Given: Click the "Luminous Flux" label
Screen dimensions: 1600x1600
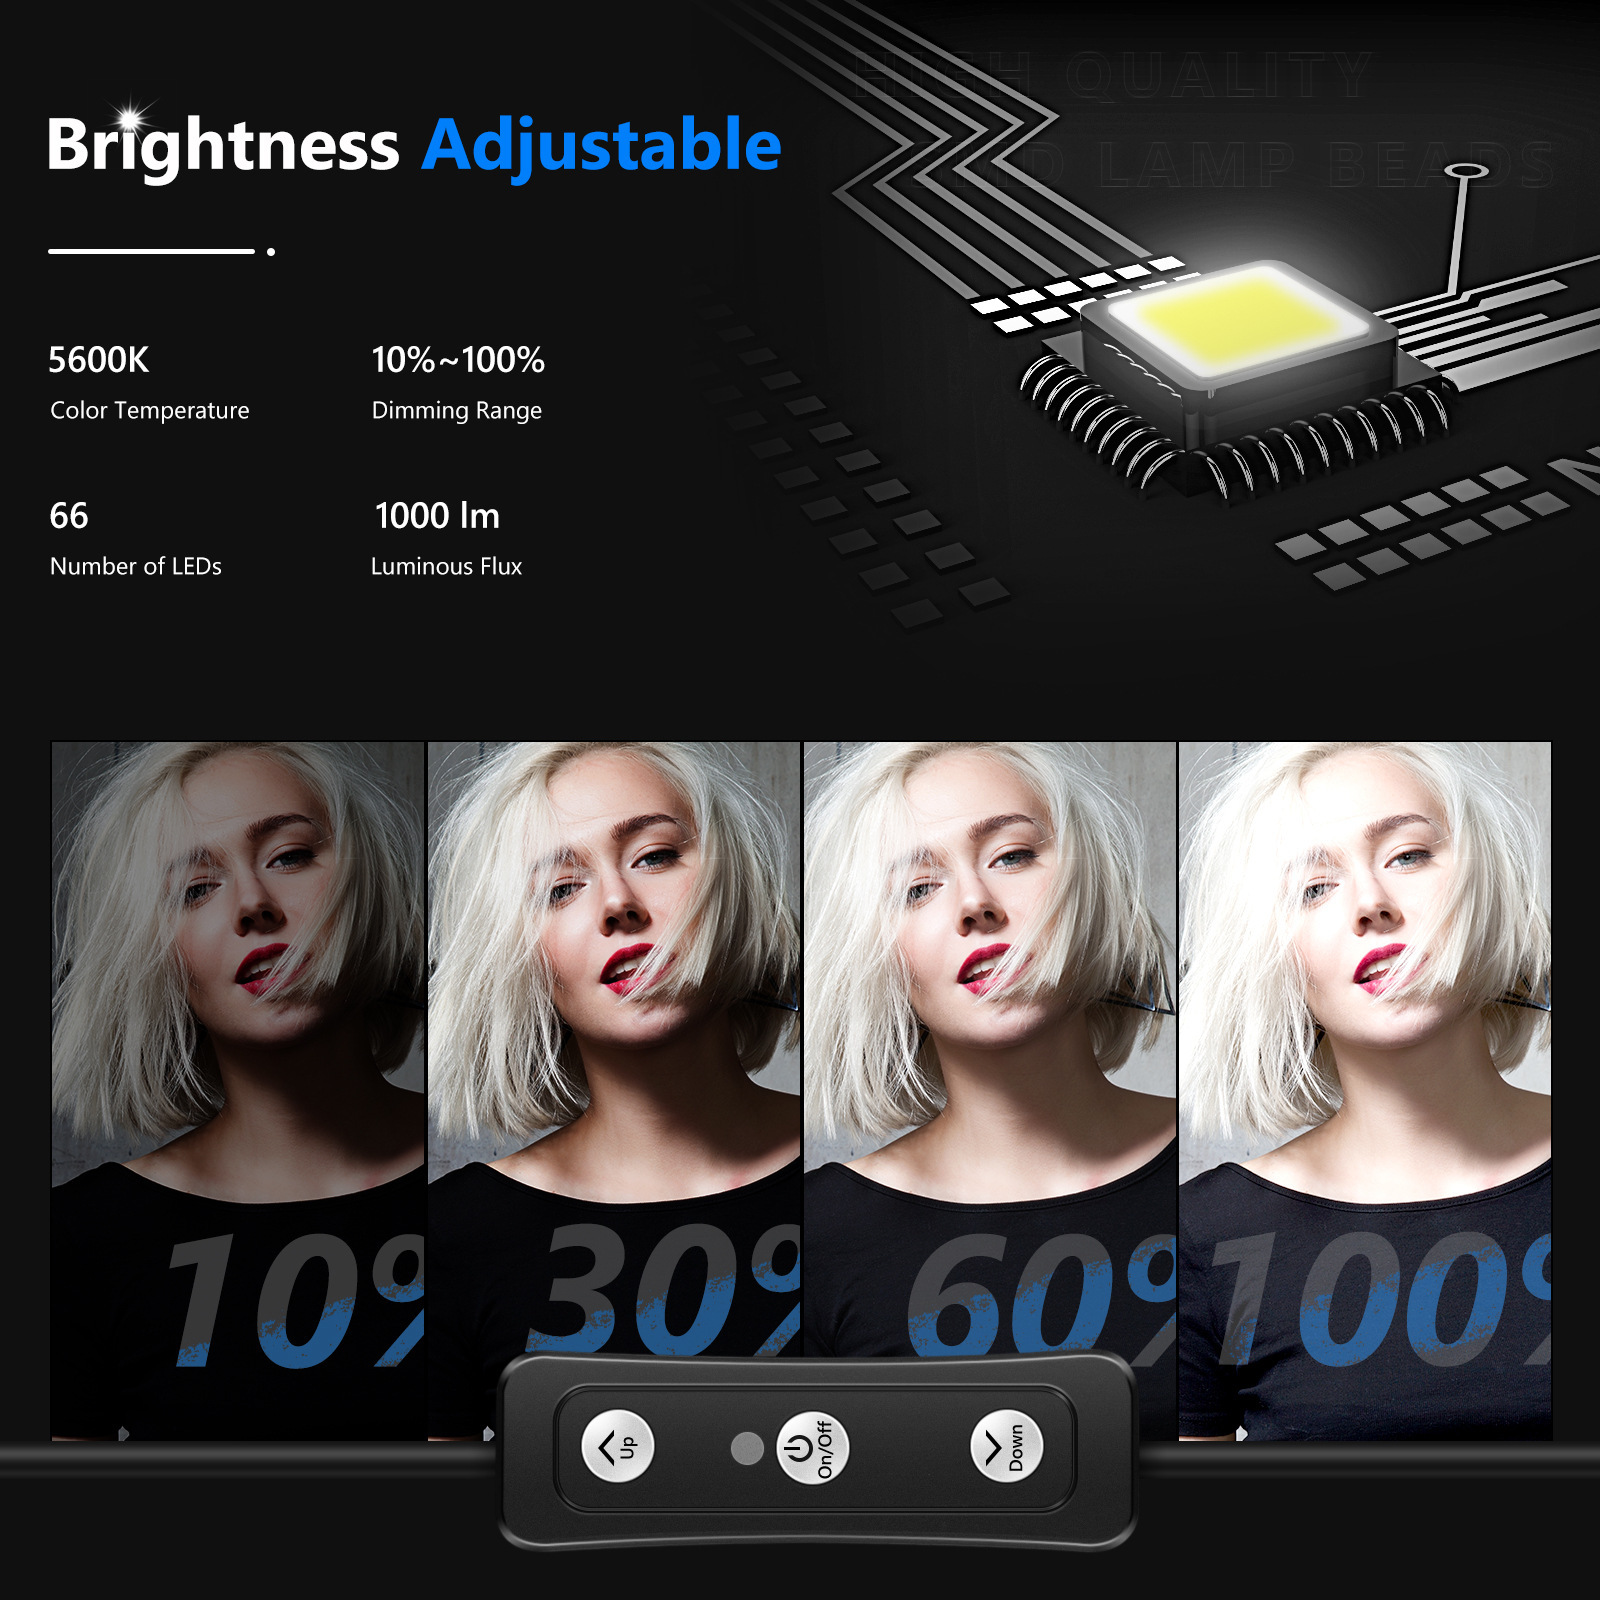Looking at the screenshot, I should click(446, 566).
